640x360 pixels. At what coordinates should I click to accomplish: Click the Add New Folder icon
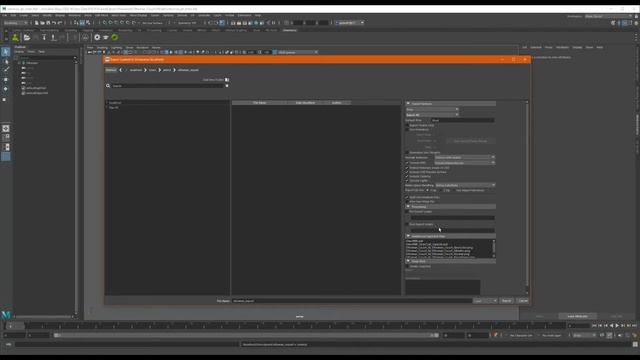tap(227, 80)
